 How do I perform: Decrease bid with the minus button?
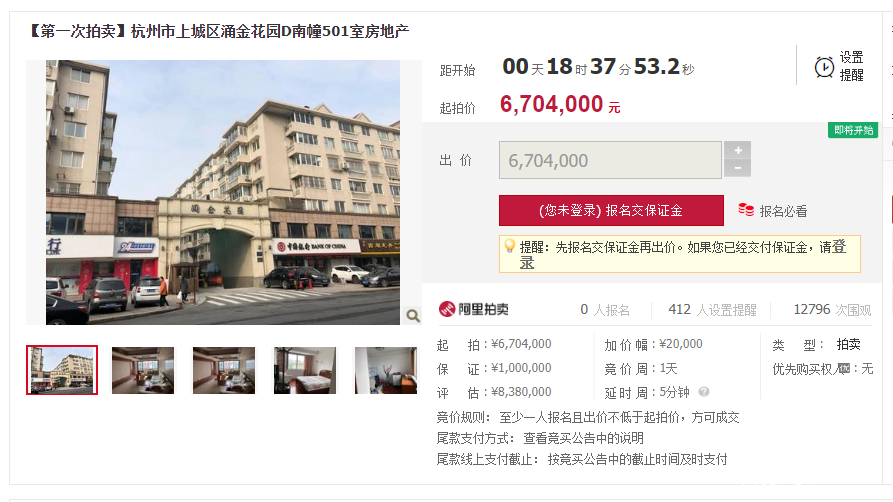click(x=738, y=168)
